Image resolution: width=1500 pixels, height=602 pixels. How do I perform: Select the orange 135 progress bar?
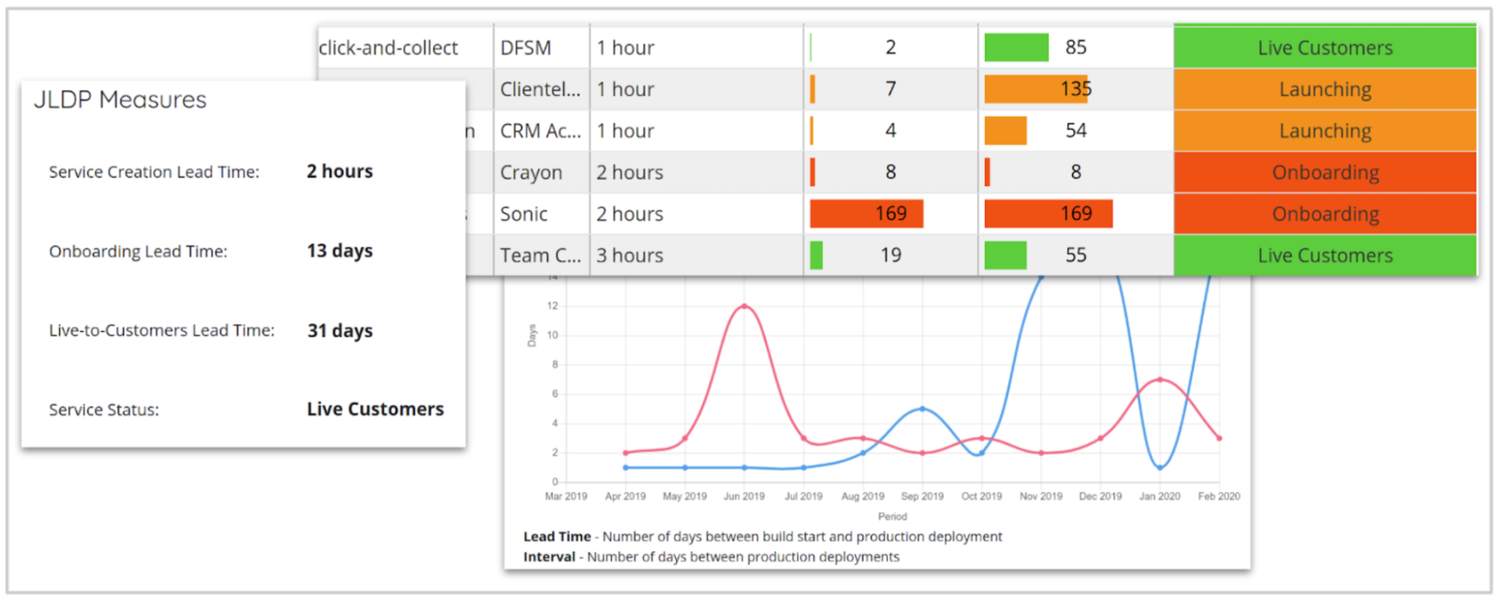tap(1035, 89)
